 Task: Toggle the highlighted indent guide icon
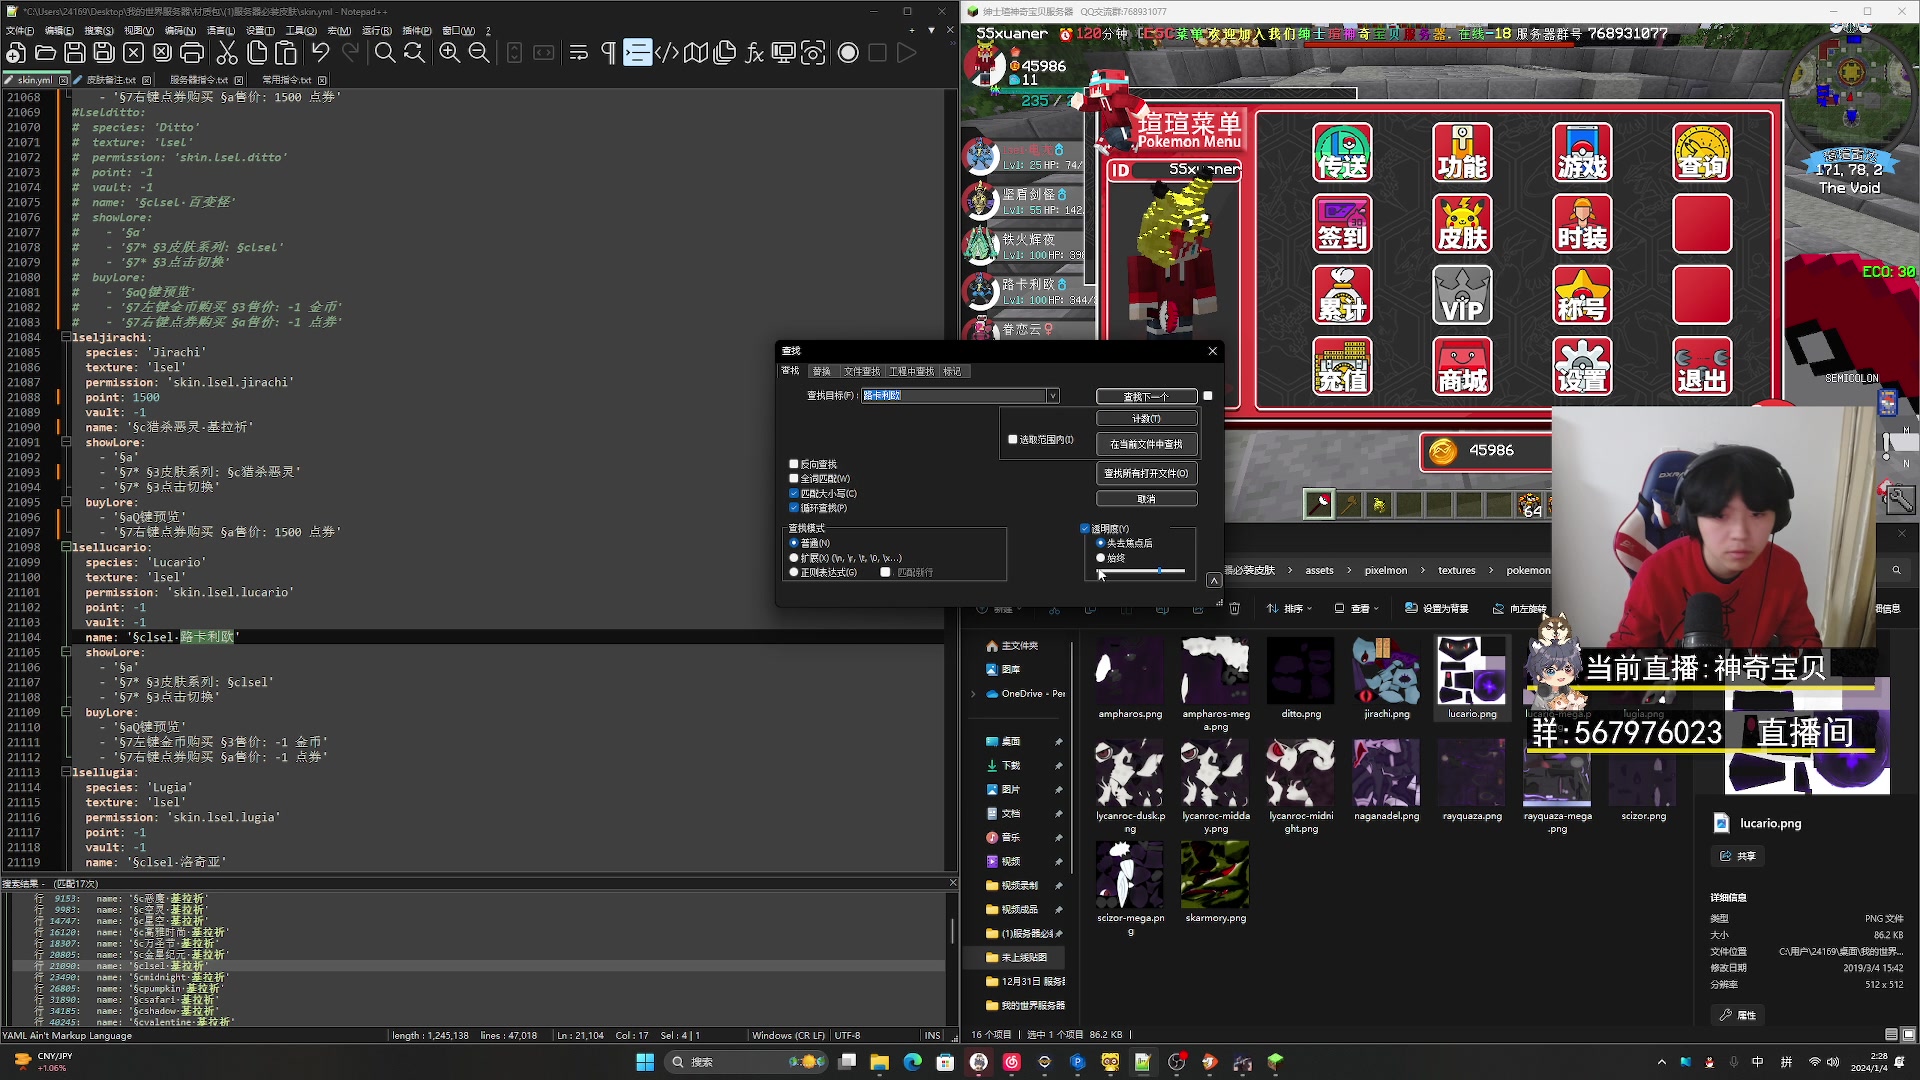click(x=637, y=53)
